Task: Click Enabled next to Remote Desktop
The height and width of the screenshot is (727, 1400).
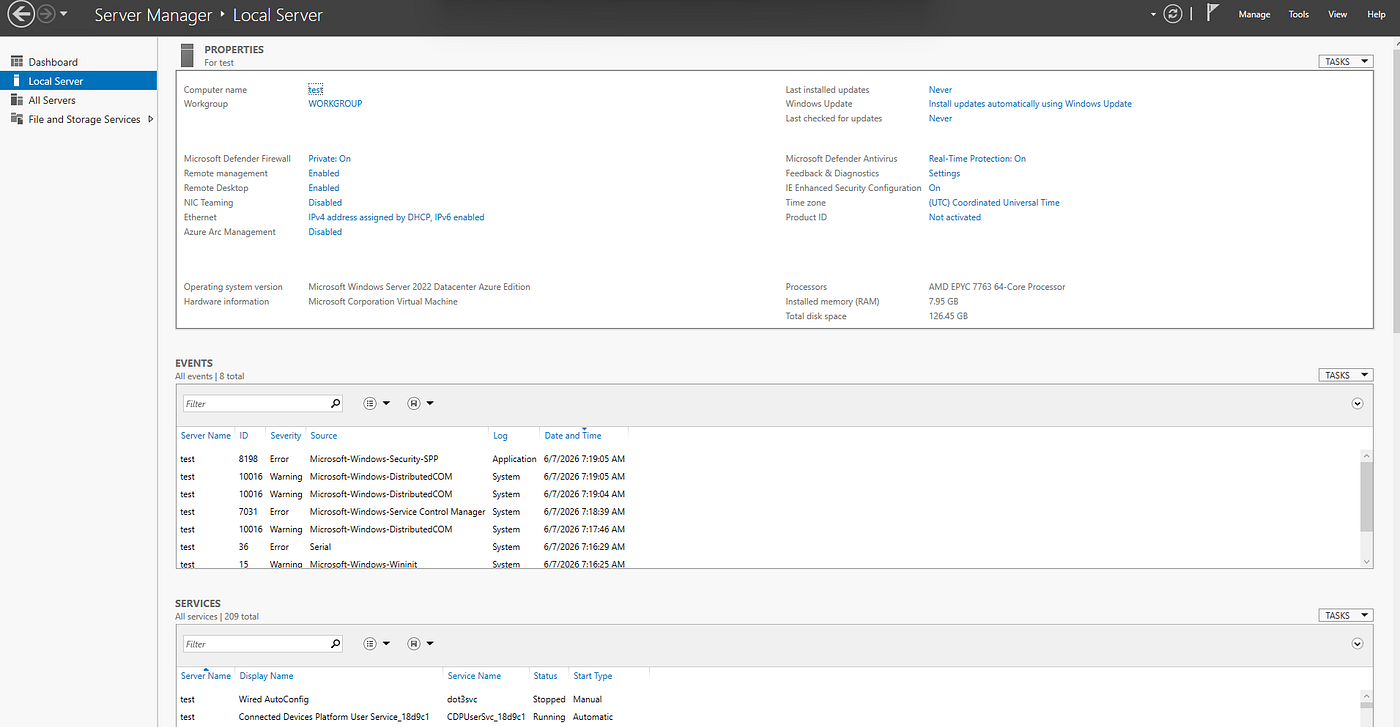Action: [x=324, y=188]
